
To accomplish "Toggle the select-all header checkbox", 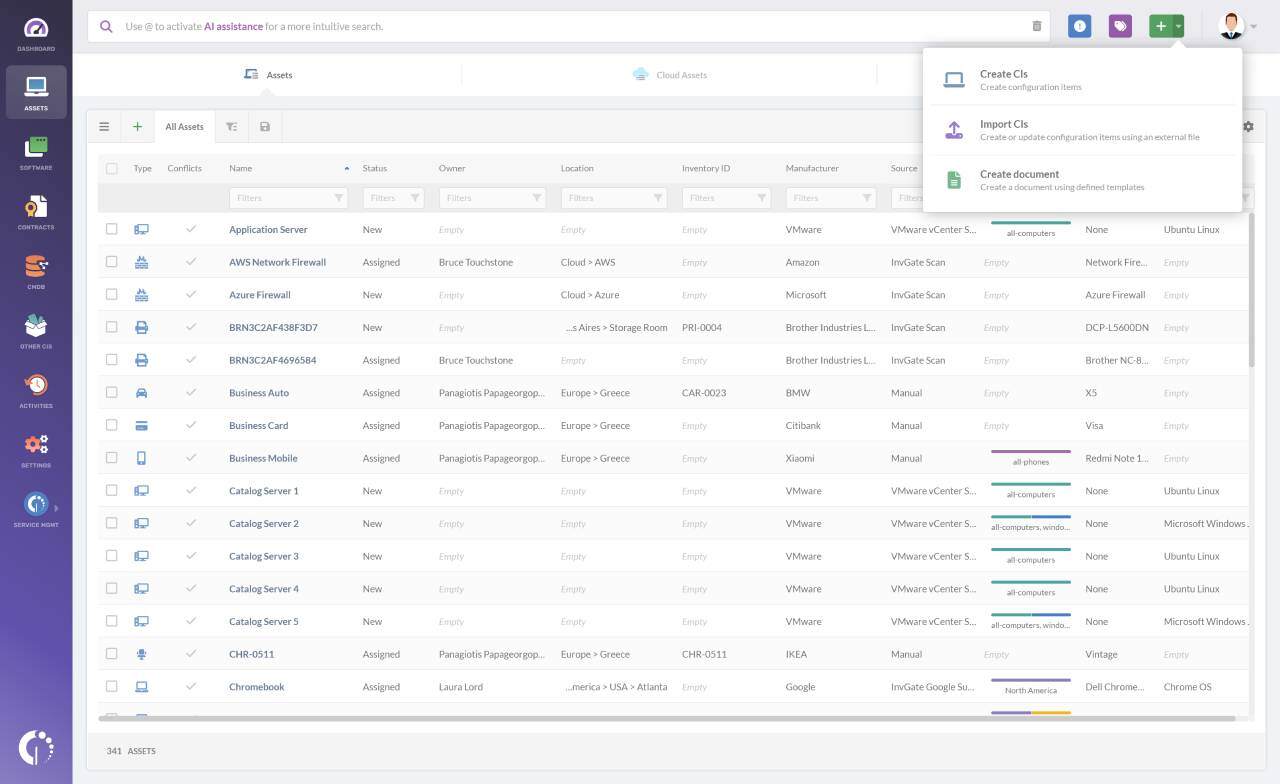I will 112,169.
